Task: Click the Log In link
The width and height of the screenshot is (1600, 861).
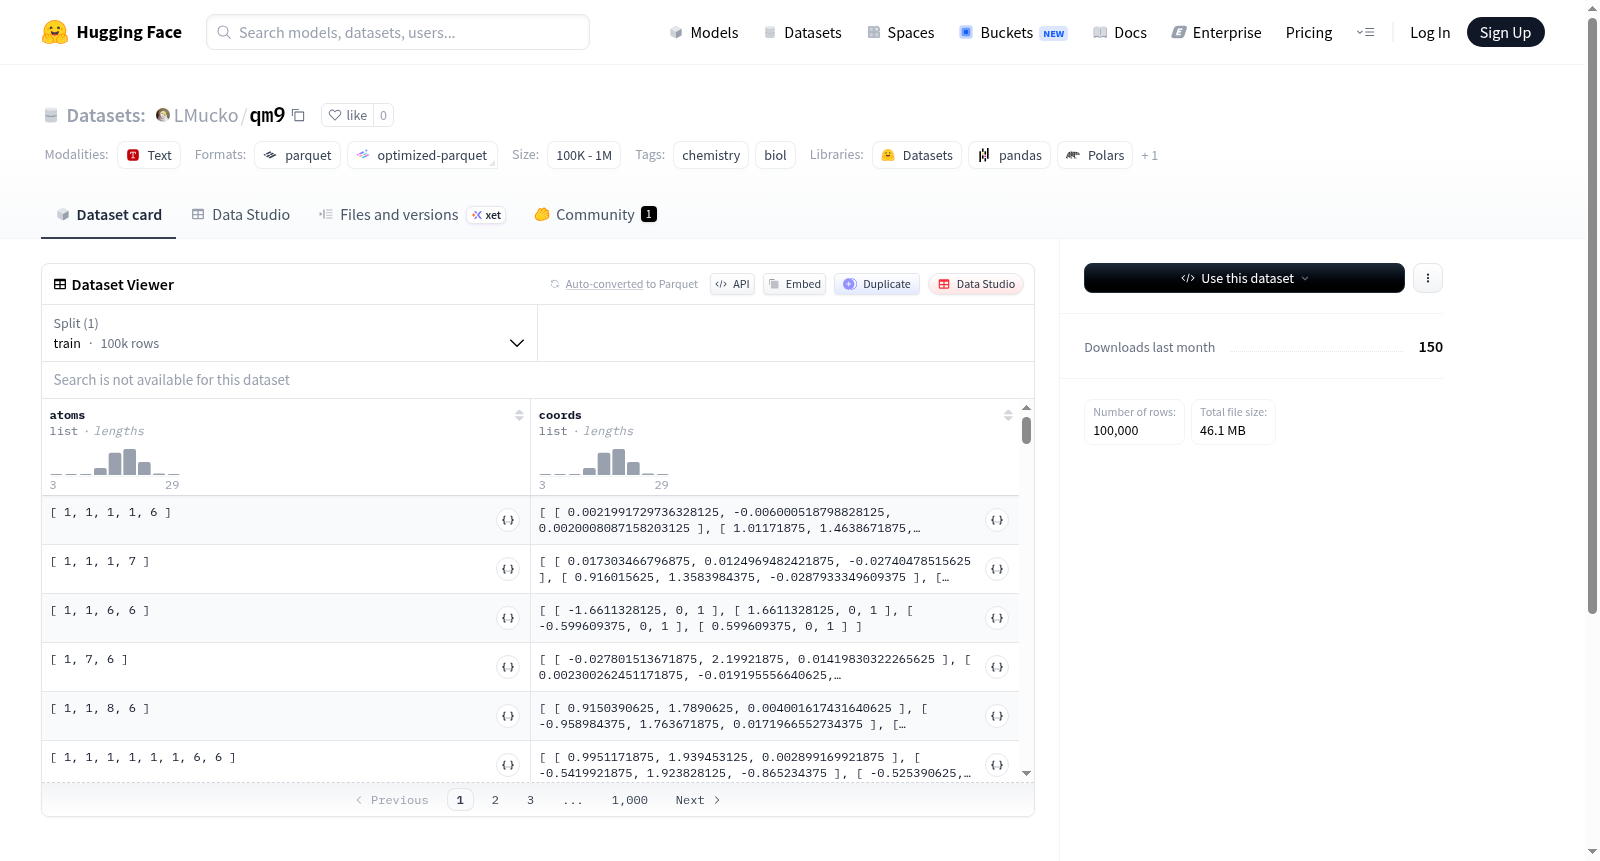Action: (x=1430, y=32)
